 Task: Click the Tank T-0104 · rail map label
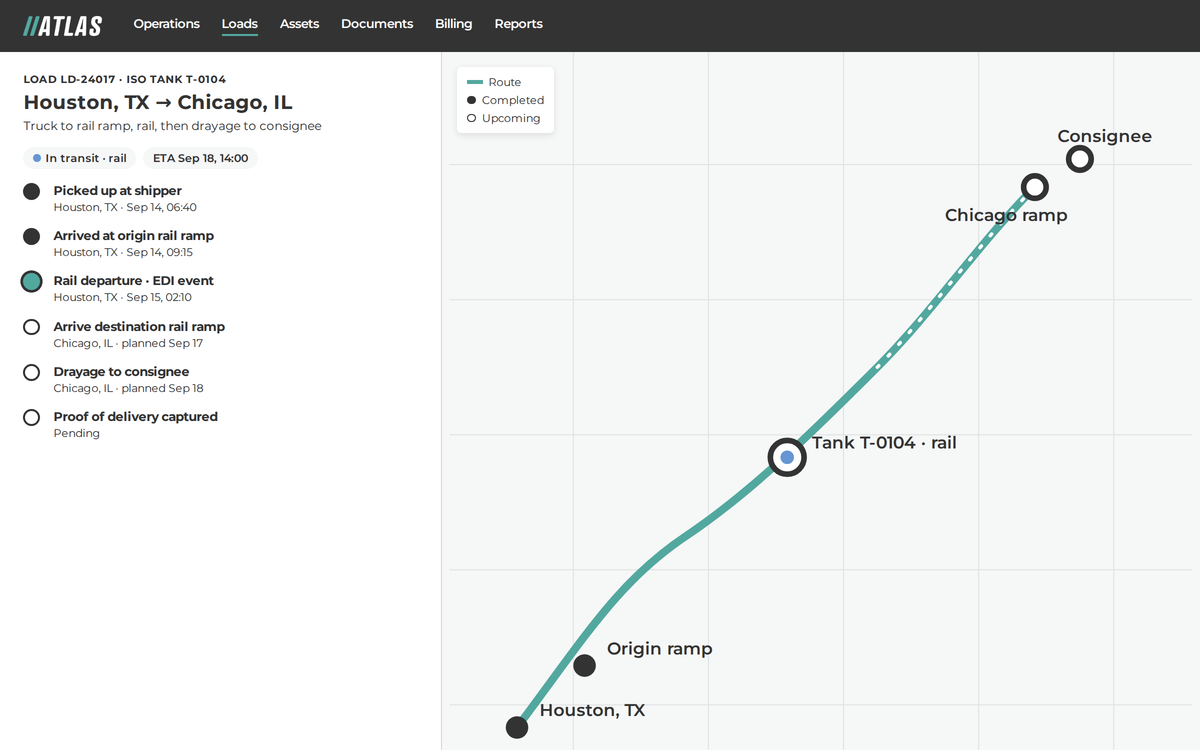tap(884, 443)
